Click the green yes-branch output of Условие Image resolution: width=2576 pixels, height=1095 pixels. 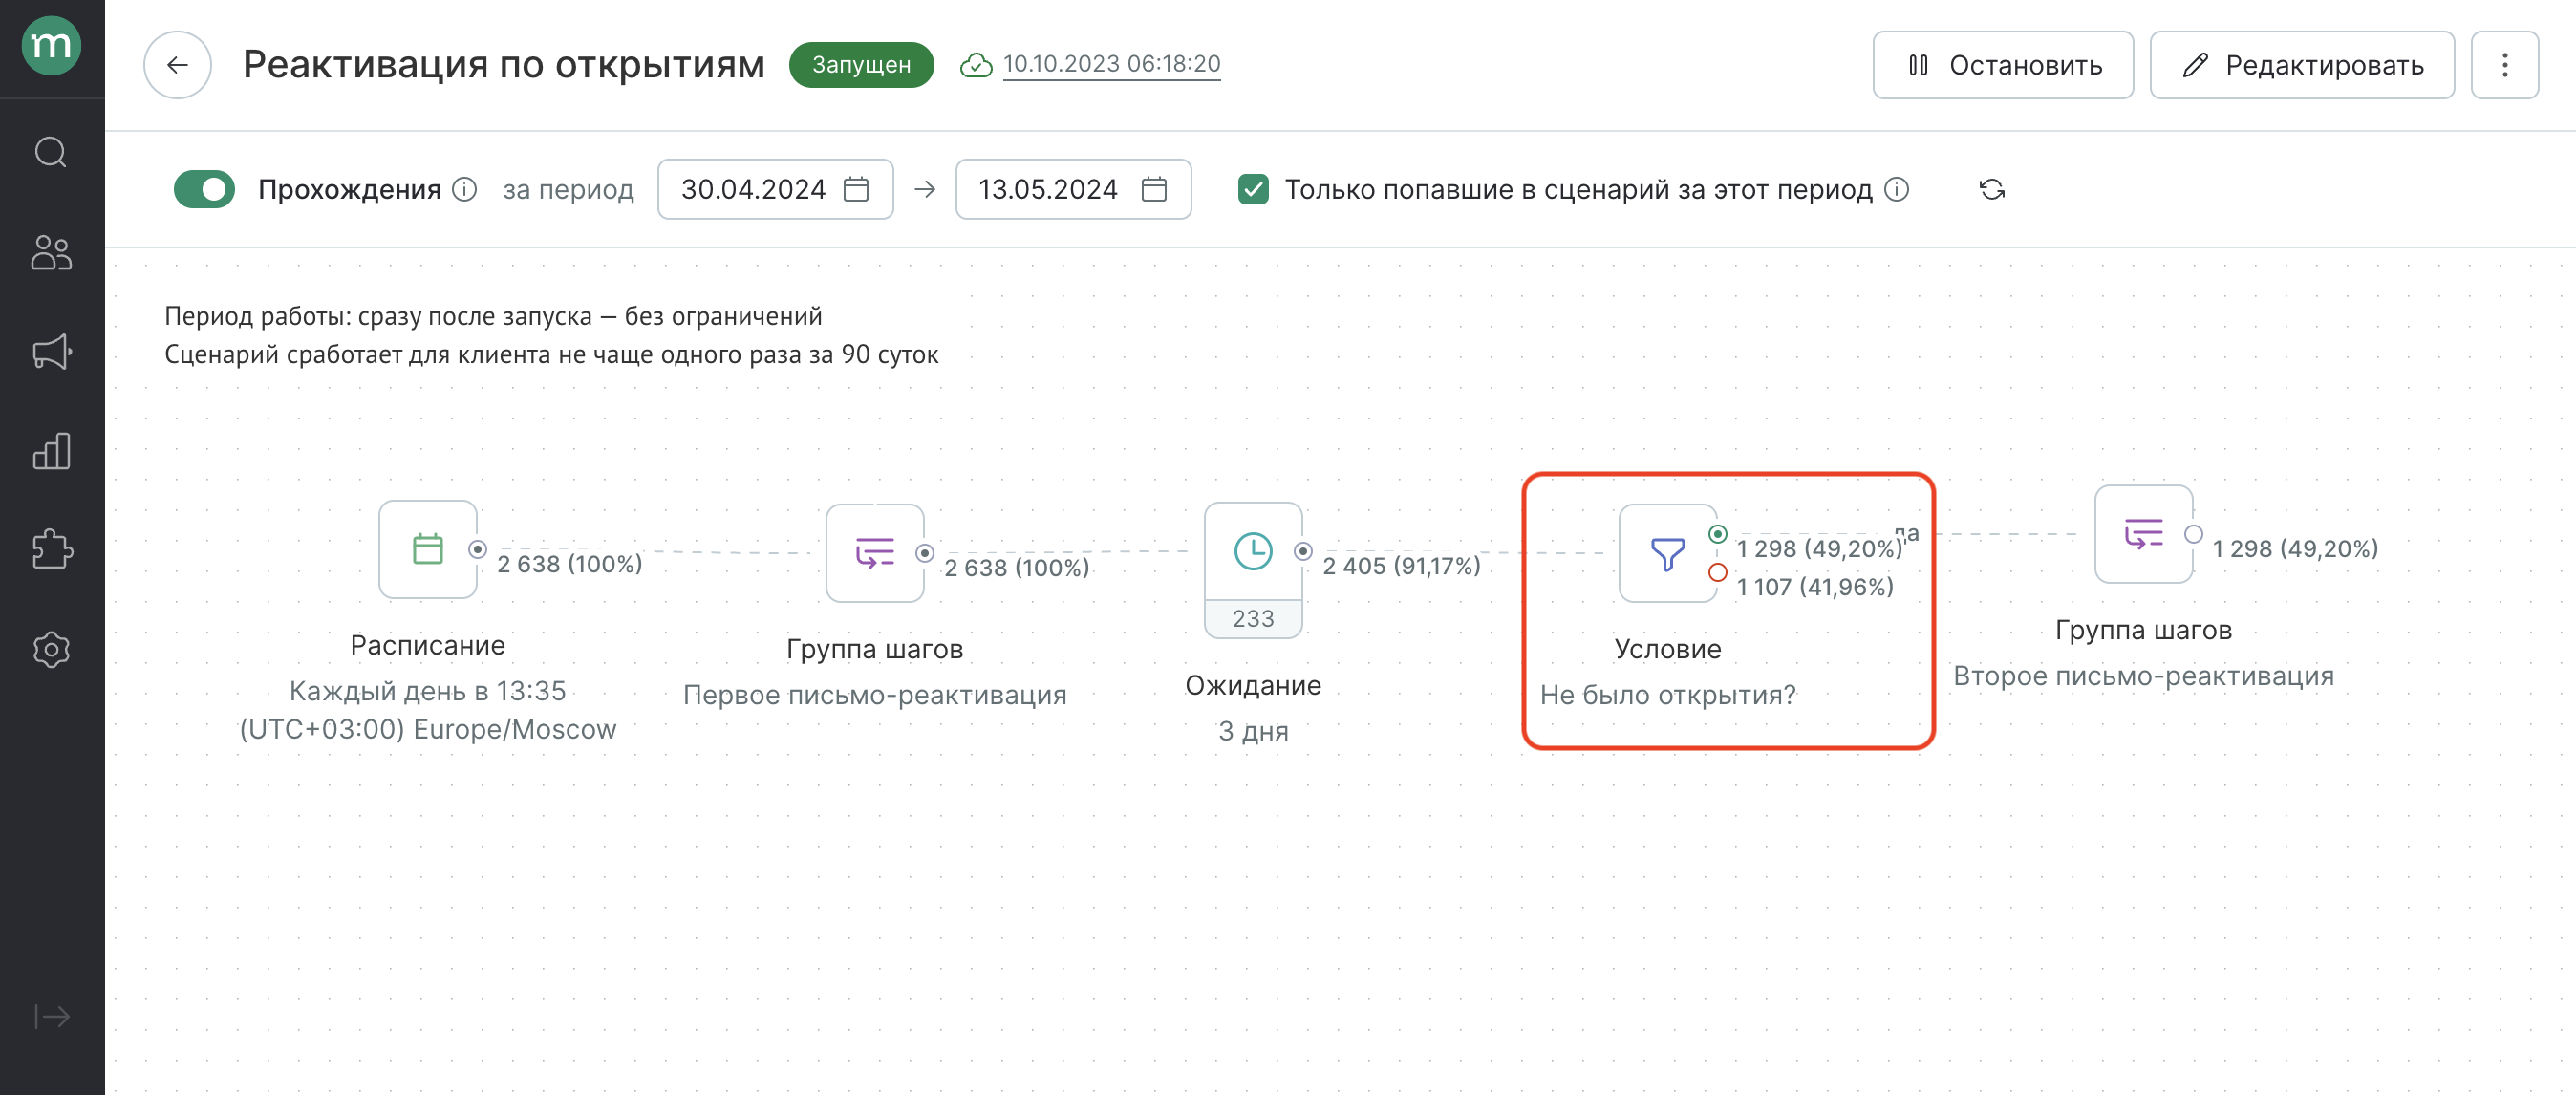[1717, 534]
